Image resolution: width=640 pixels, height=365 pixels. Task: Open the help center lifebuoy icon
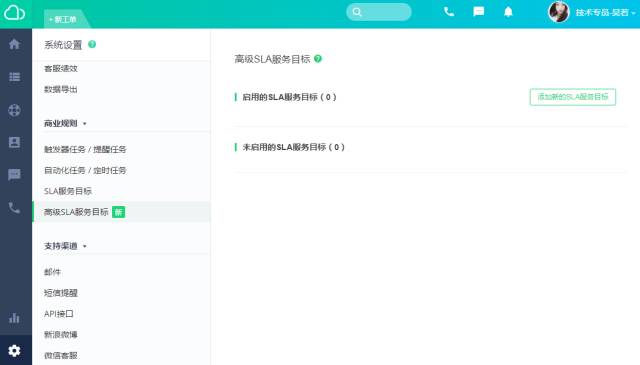tap(14, 110)
